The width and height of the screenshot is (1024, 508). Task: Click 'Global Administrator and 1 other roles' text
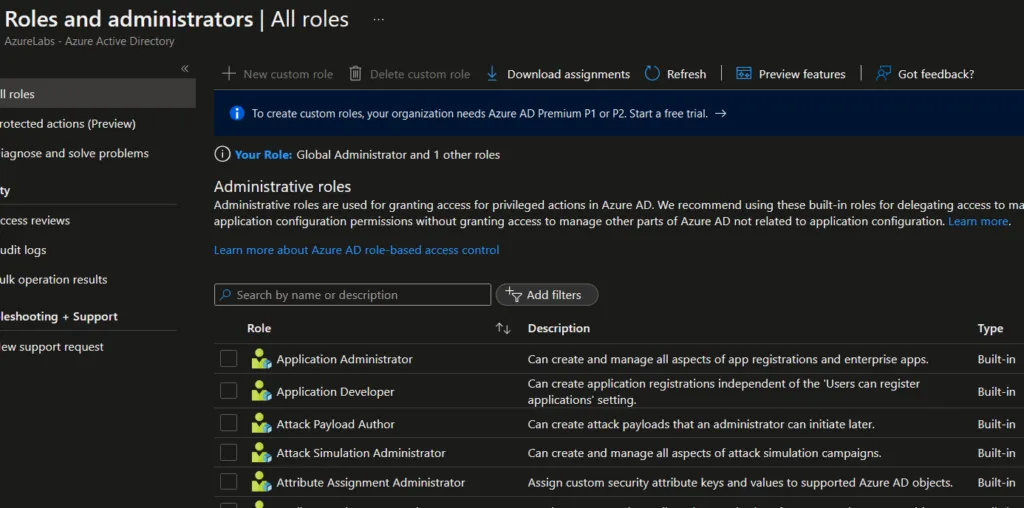click(x=398, y=155)
